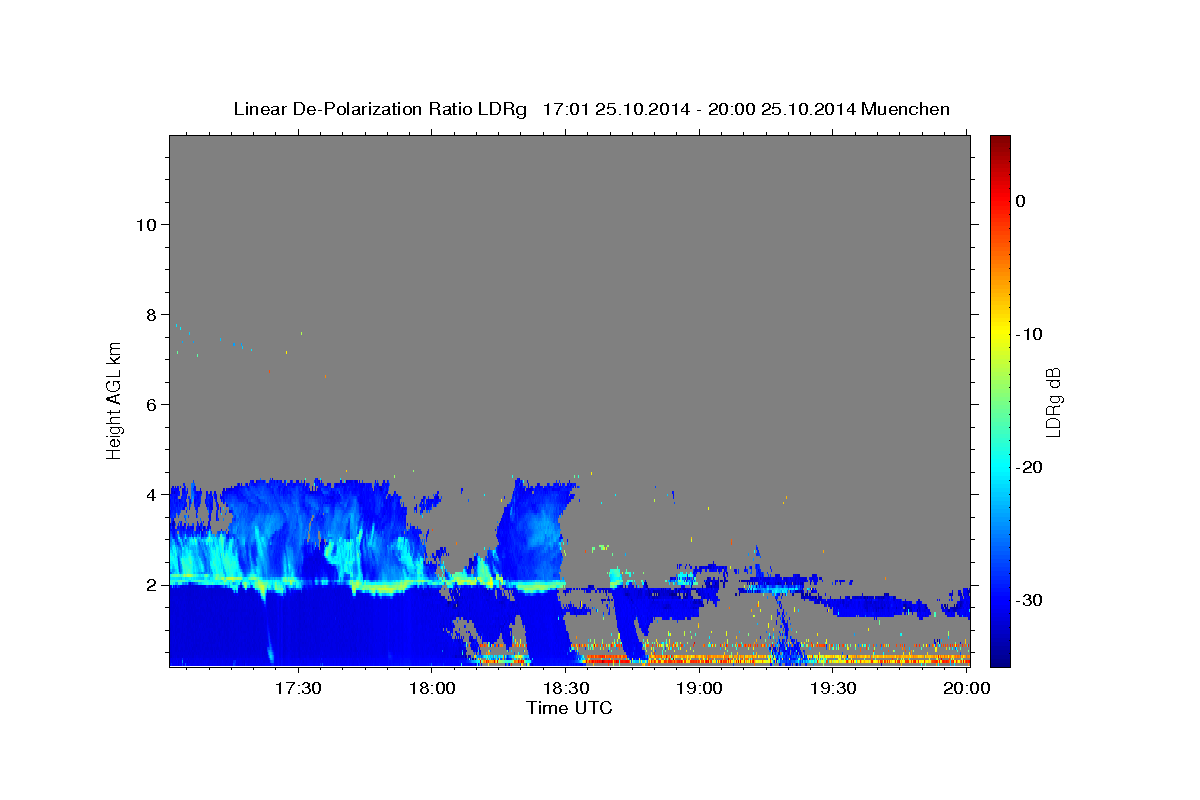
Task: Click the plot title 'Linear De-Polarization Ratio LDRg'
Action: coord(379,109)
